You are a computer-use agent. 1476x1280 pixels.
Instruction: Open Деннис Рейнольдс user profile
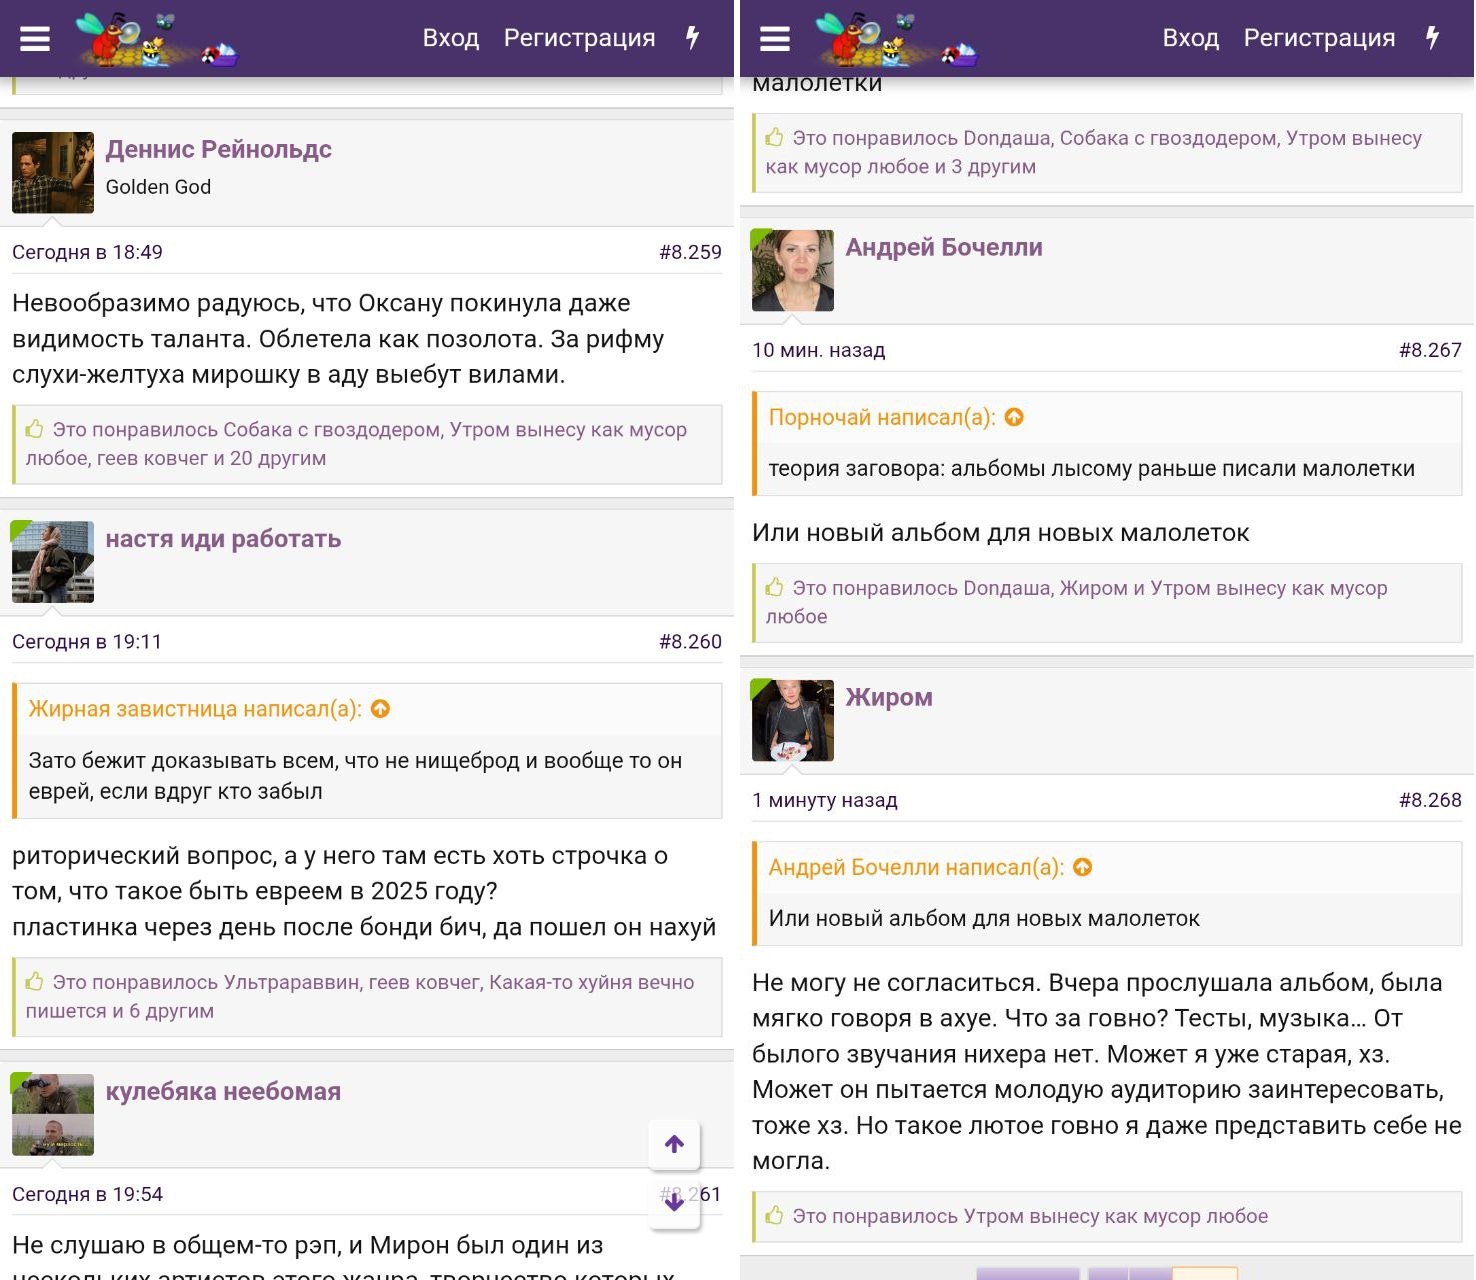click(218, 150)
